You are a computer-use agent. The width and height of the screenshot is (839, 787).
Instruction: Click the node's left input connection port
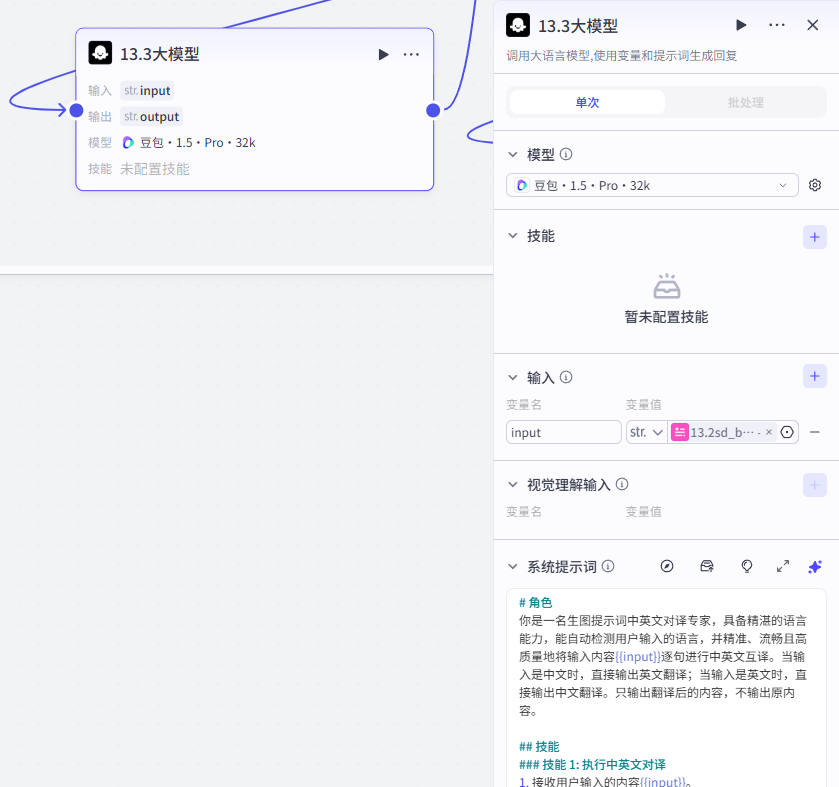coord(77,110)
